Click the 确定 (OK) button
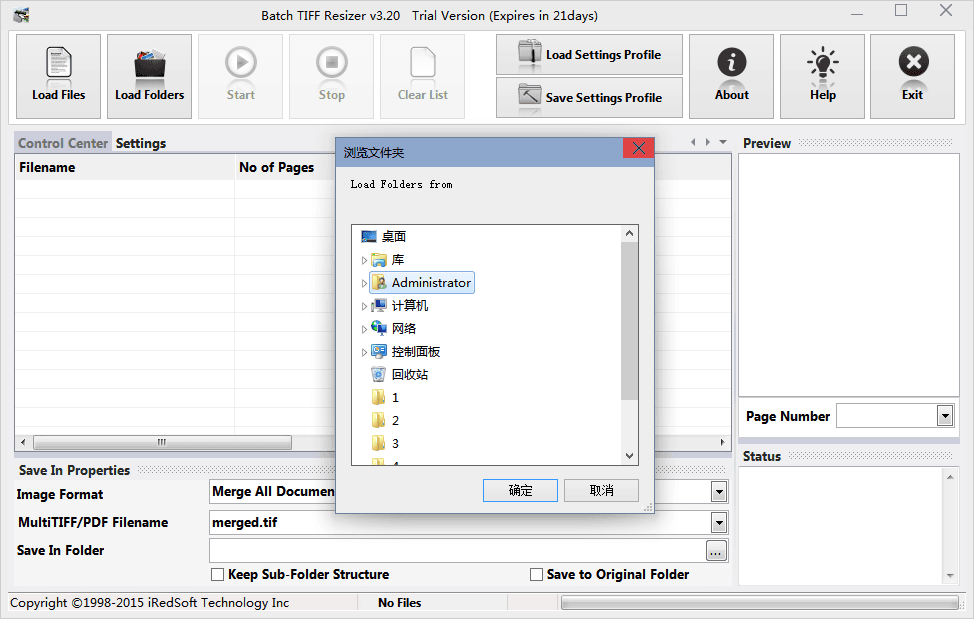 pyautogui.click(x=520, y=490)
